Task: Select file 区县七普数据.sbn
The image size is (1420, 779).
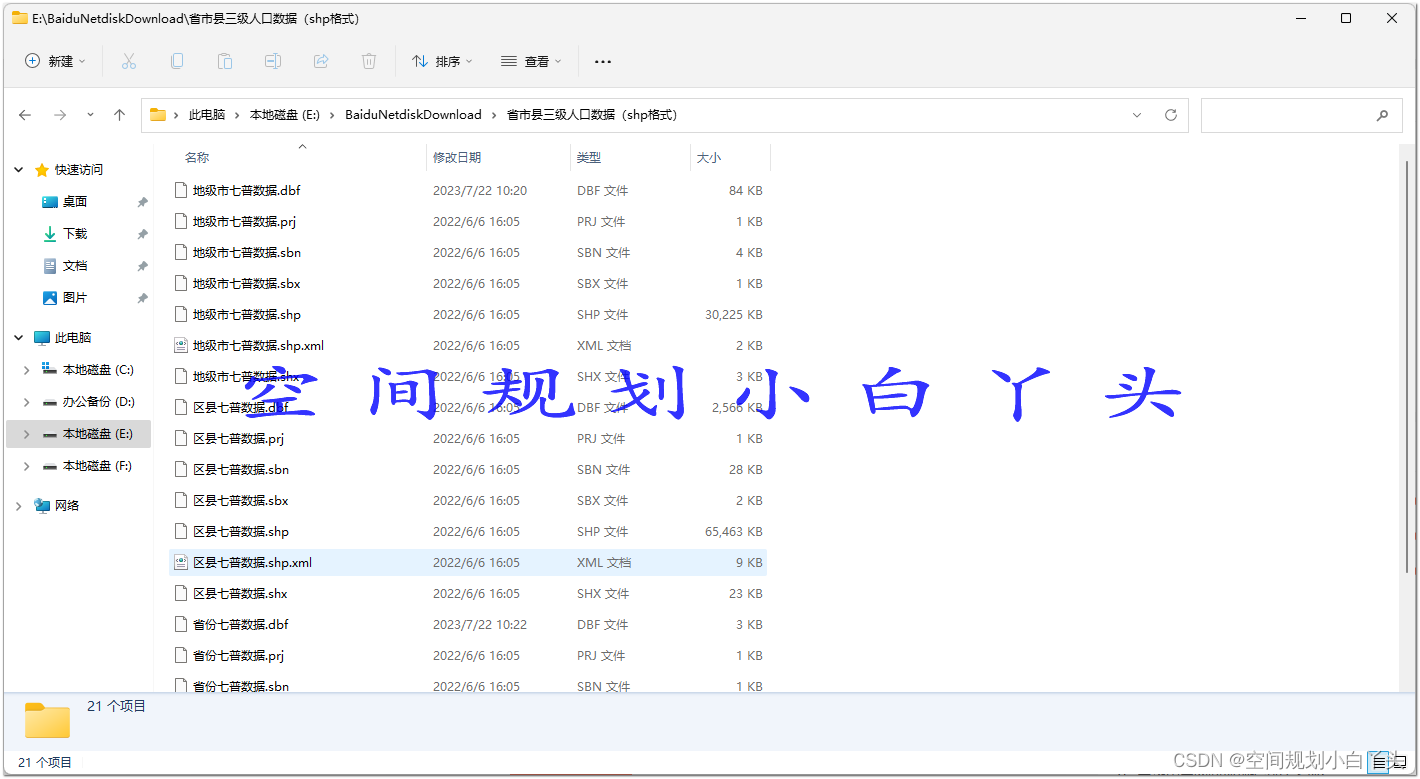Action: 240,469
